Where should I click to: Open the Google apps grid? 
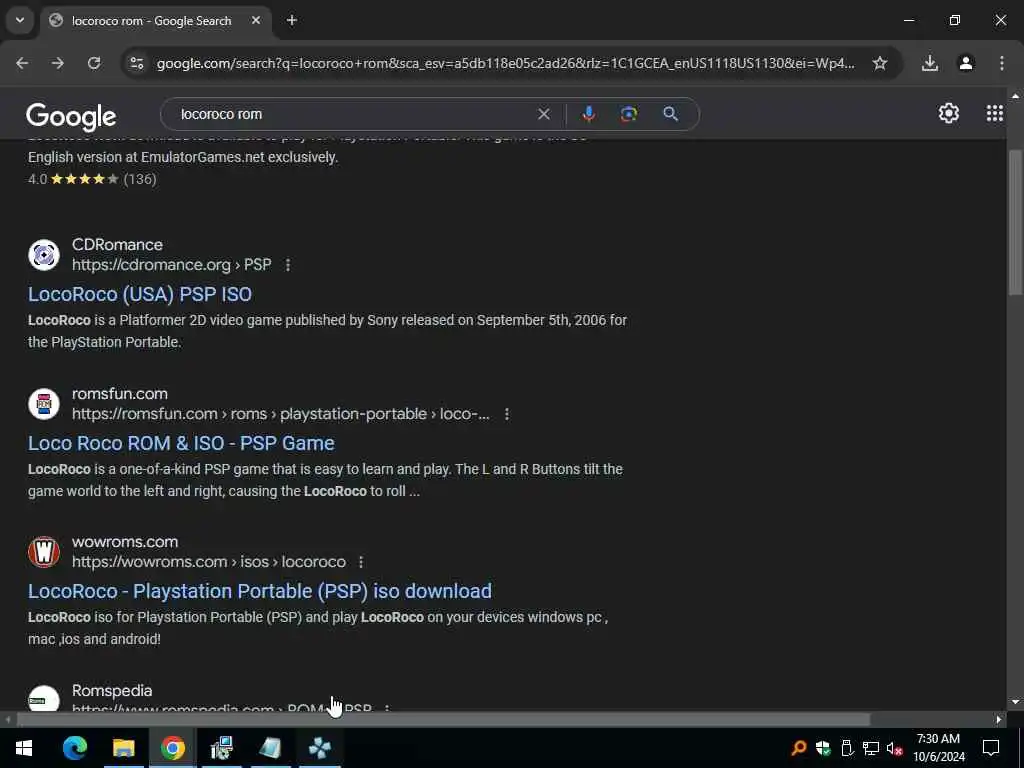[995, 114]
